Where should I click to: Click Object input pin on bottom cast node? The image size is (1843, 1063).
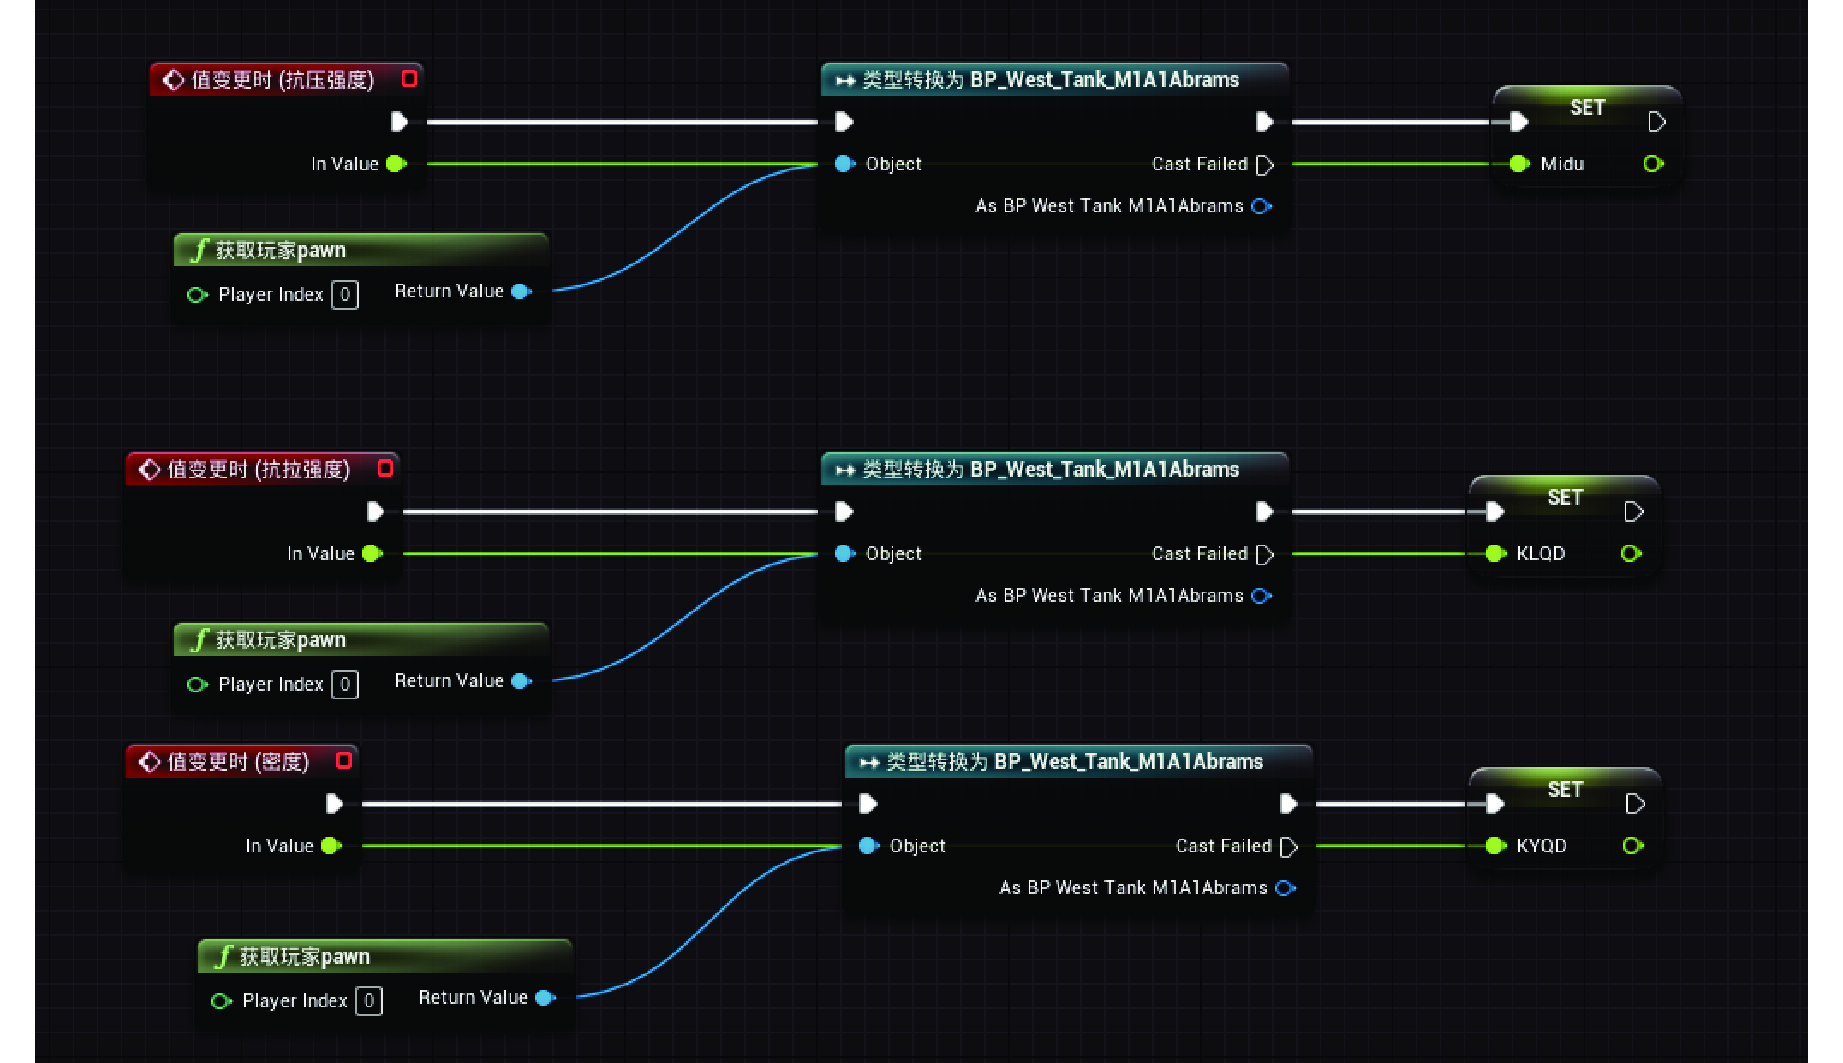868,846
